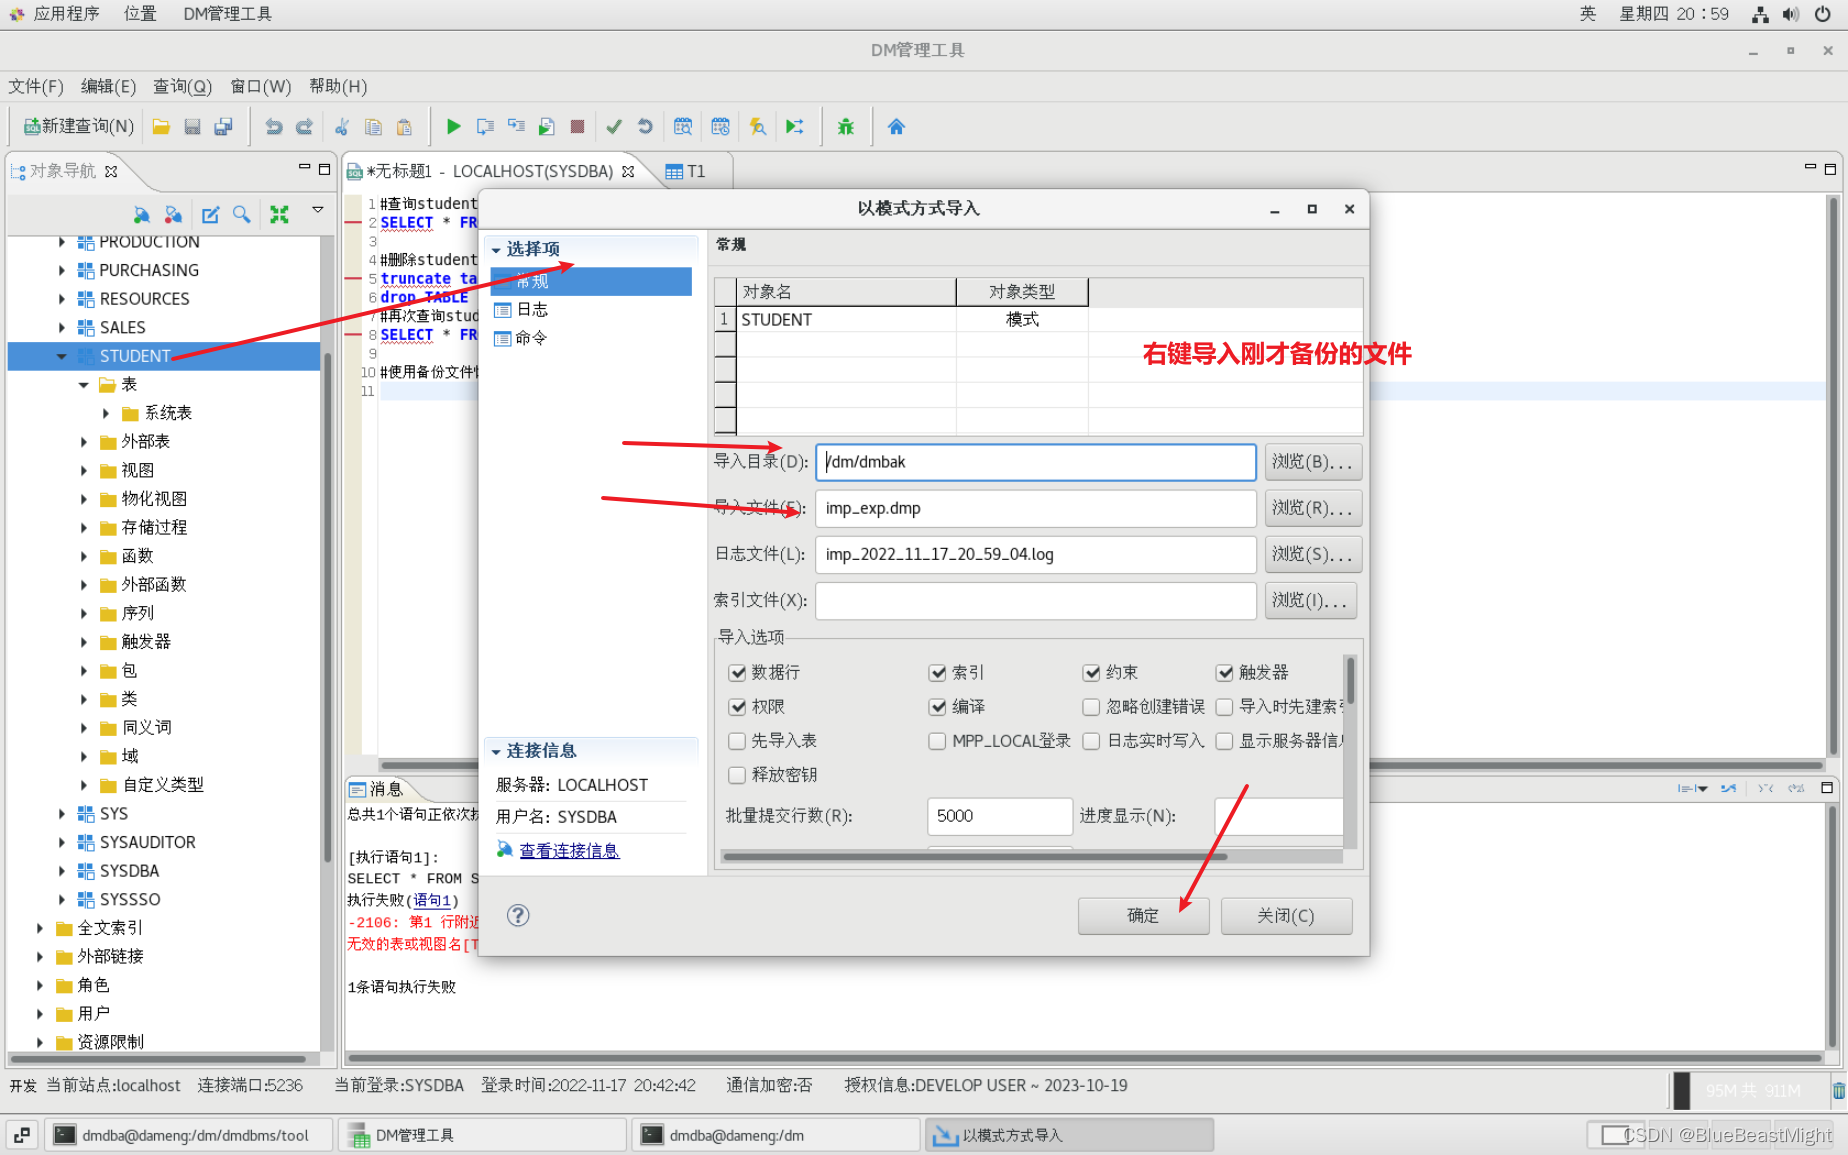The height and width of the screenshot is (1155, 1848).
Task: Click the stop execution icon in the toolbar
Action: pyautogui.click(x=577, y=126)
